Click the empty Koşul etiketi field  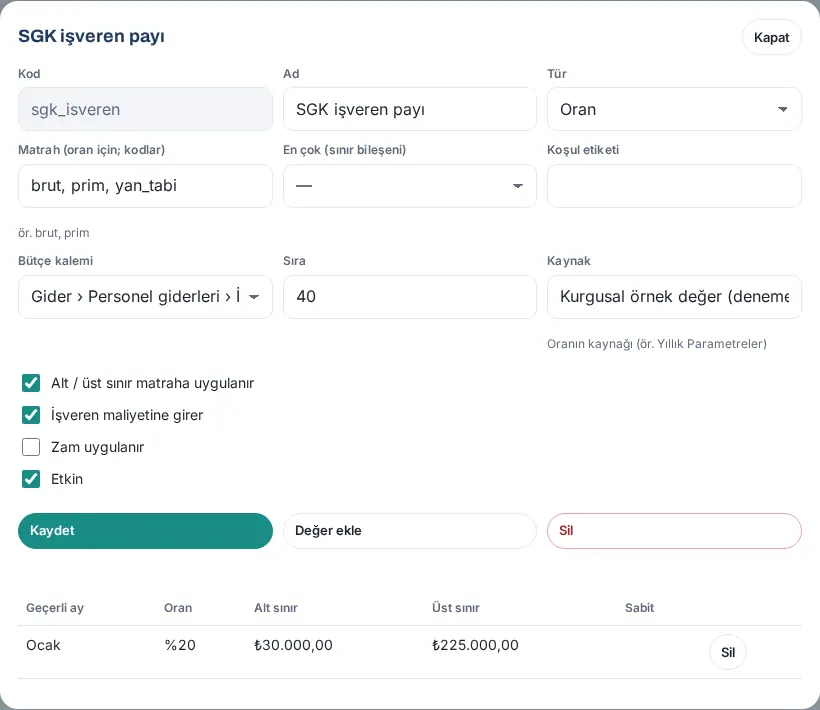tap(674, 186)
